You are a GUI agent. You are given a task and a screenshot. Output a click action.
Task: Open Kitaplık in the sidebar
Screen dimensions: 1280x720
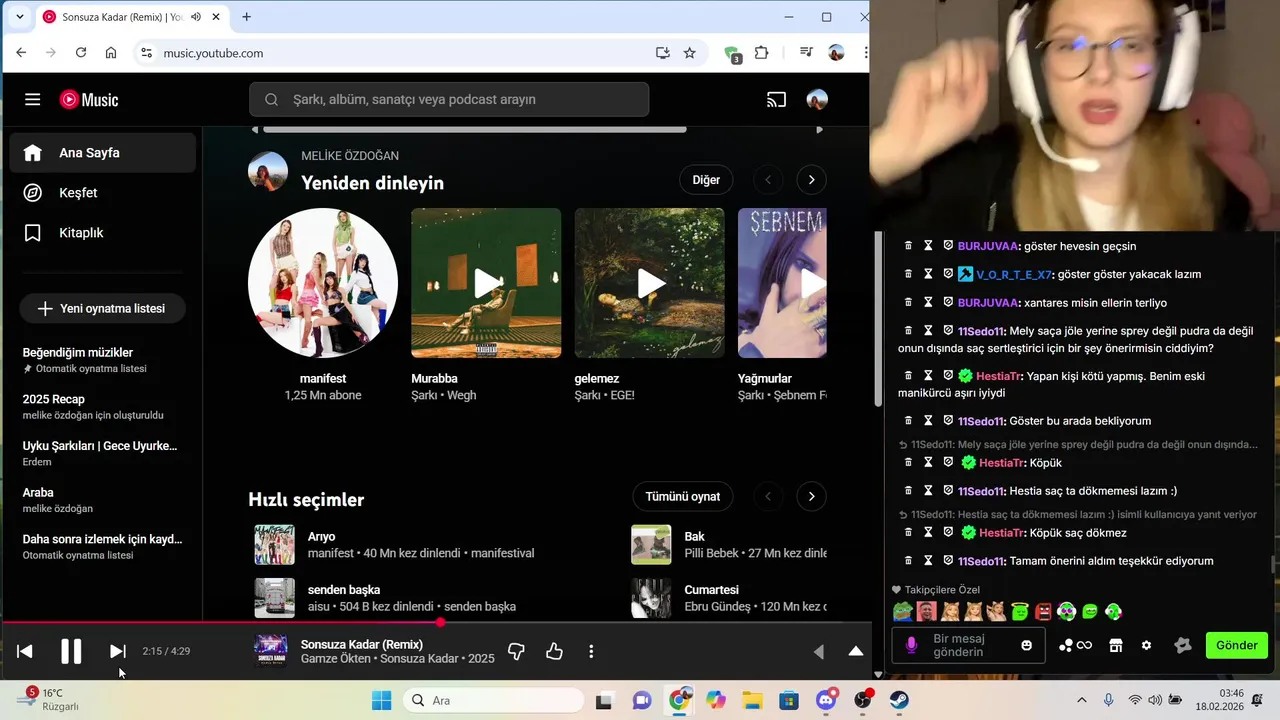click(103, 233)
